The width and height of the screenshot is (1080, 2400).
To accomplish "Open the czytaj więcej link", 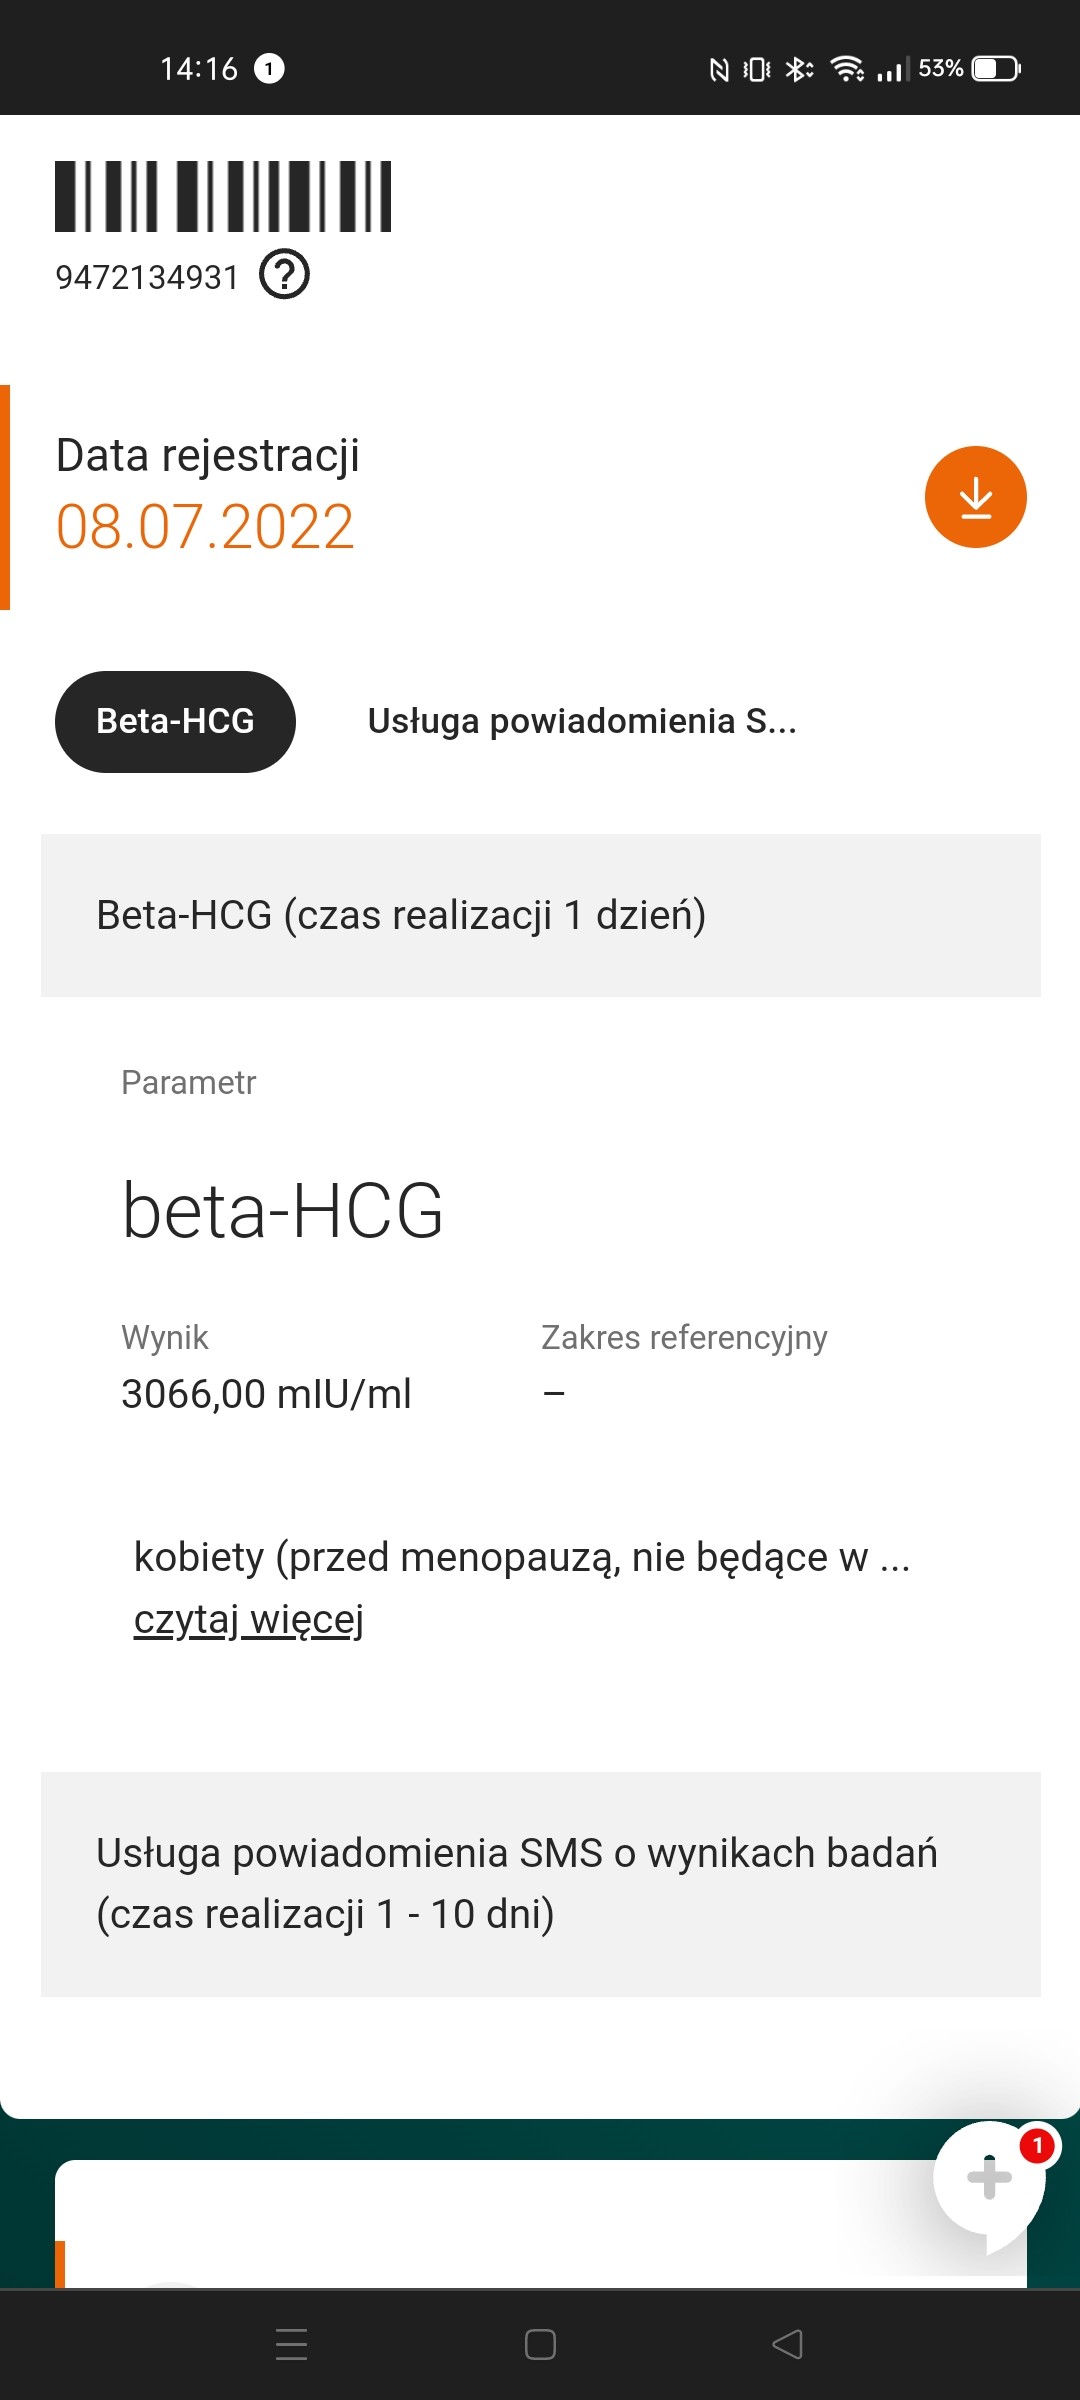I will (248, 1619).
